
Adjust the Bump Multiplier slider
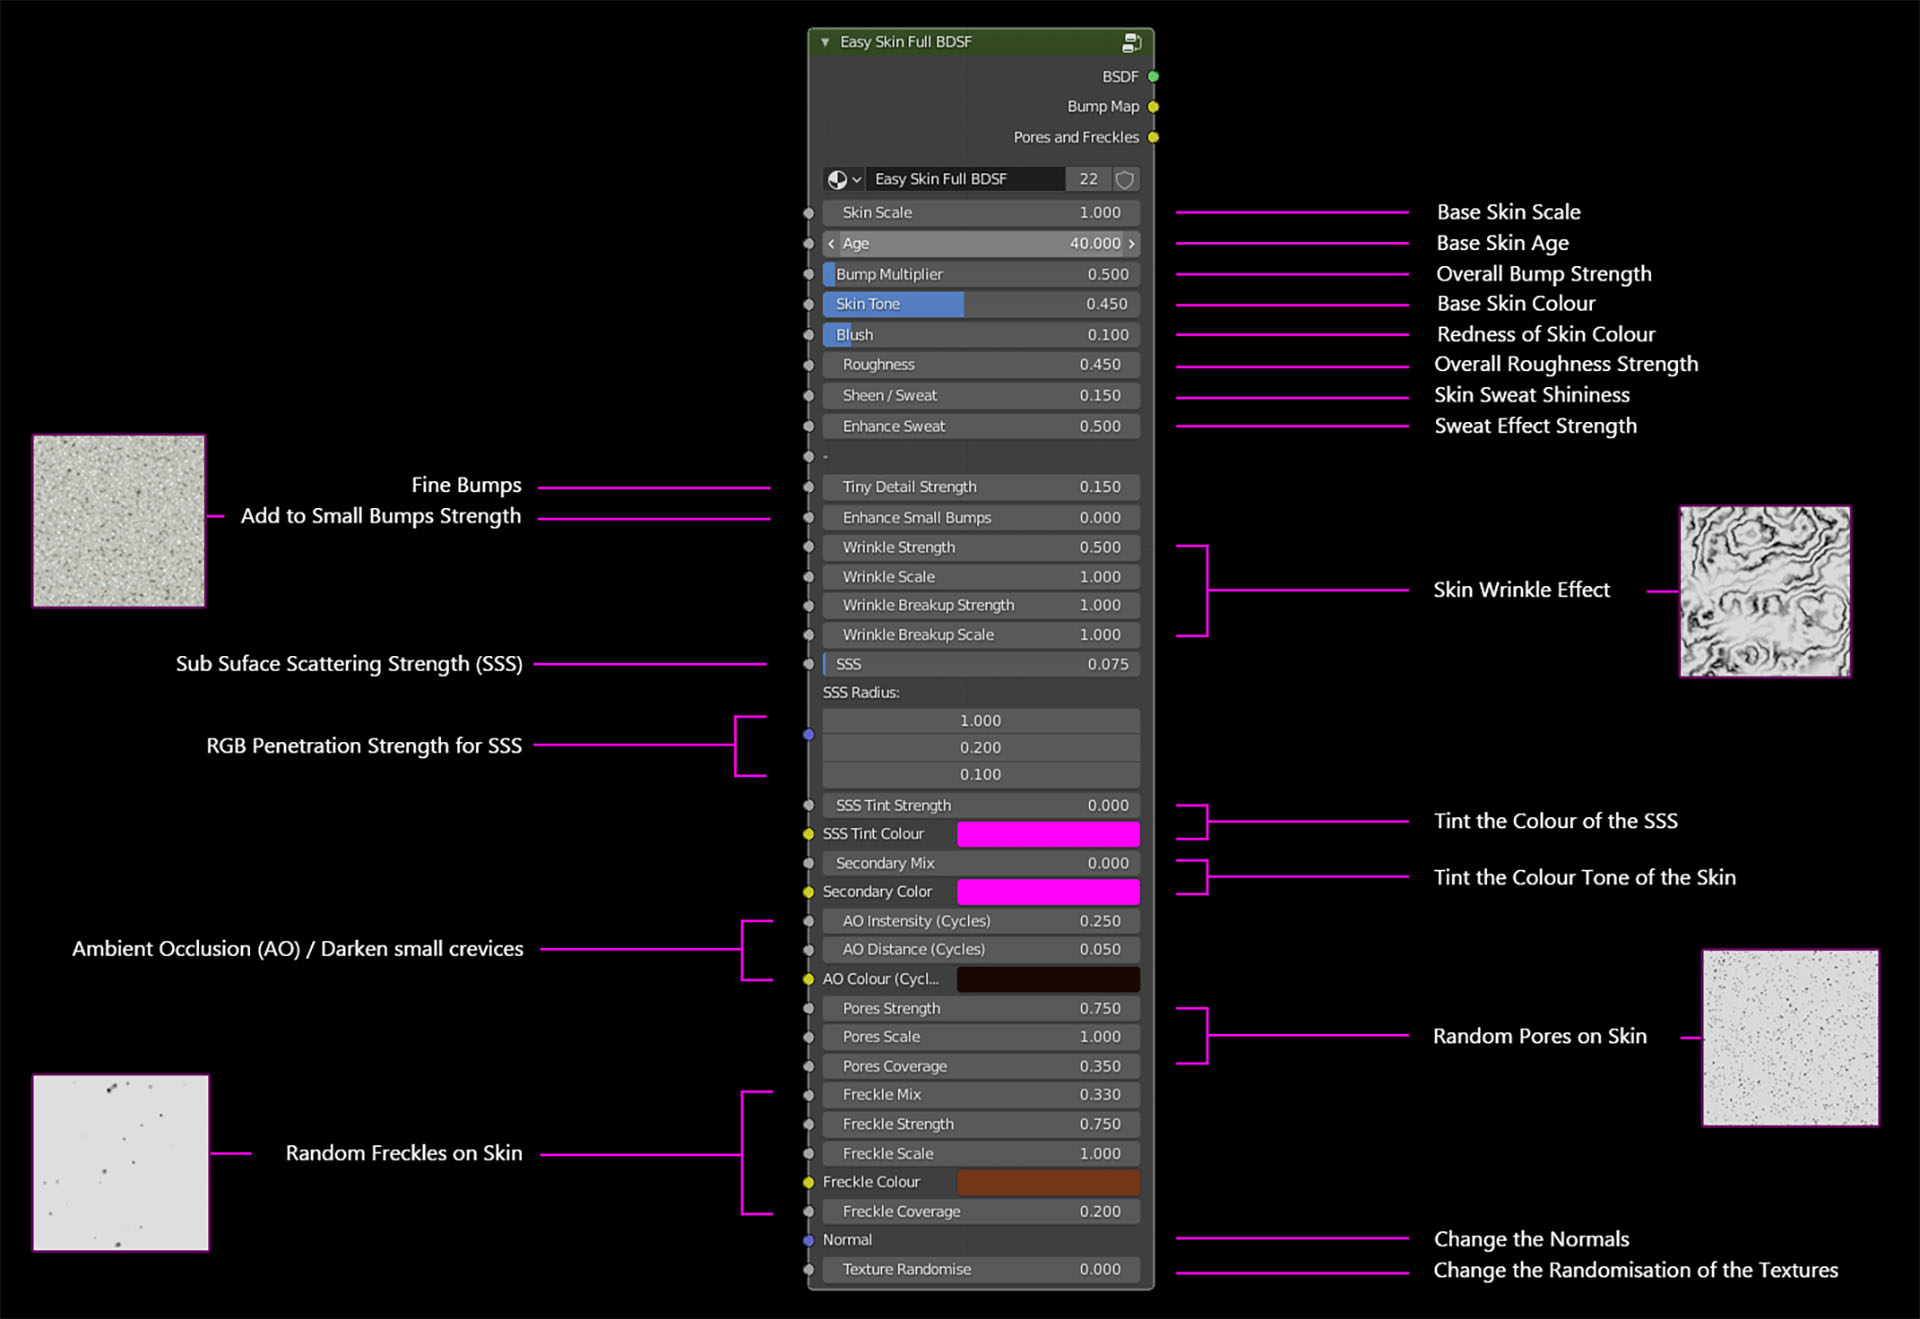(x=981, y=274)
